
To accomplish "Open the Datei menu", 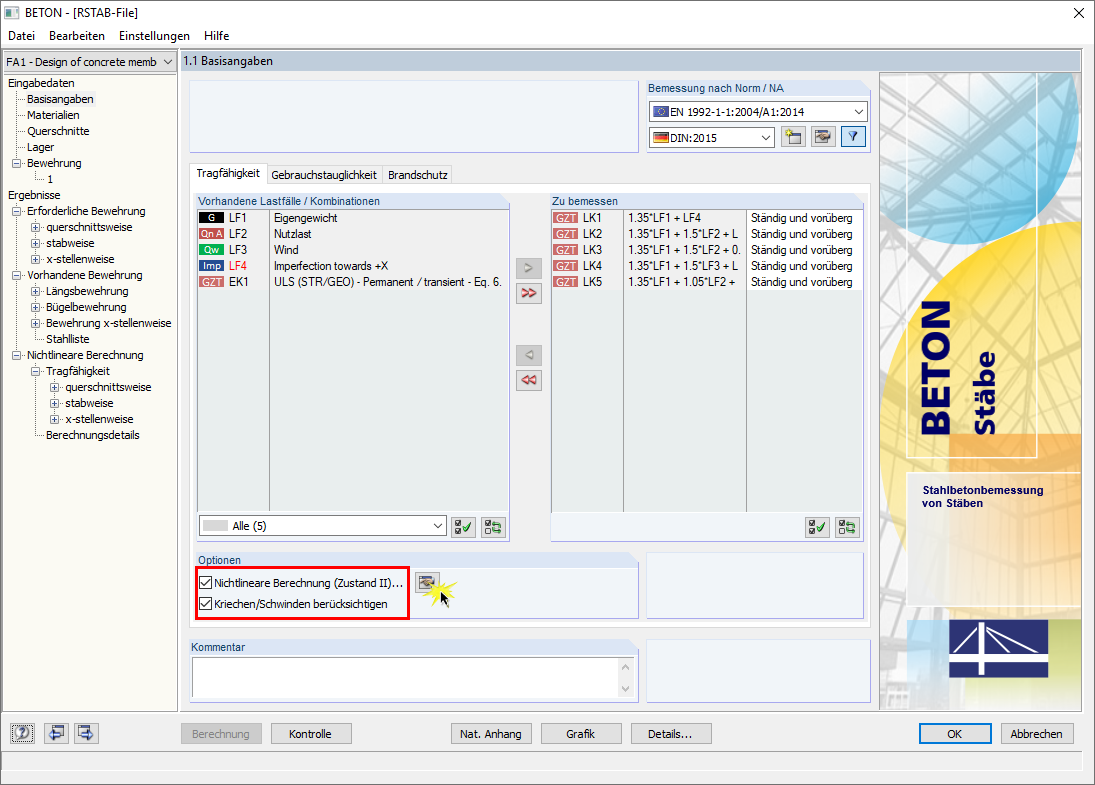I will pos(22,36).
